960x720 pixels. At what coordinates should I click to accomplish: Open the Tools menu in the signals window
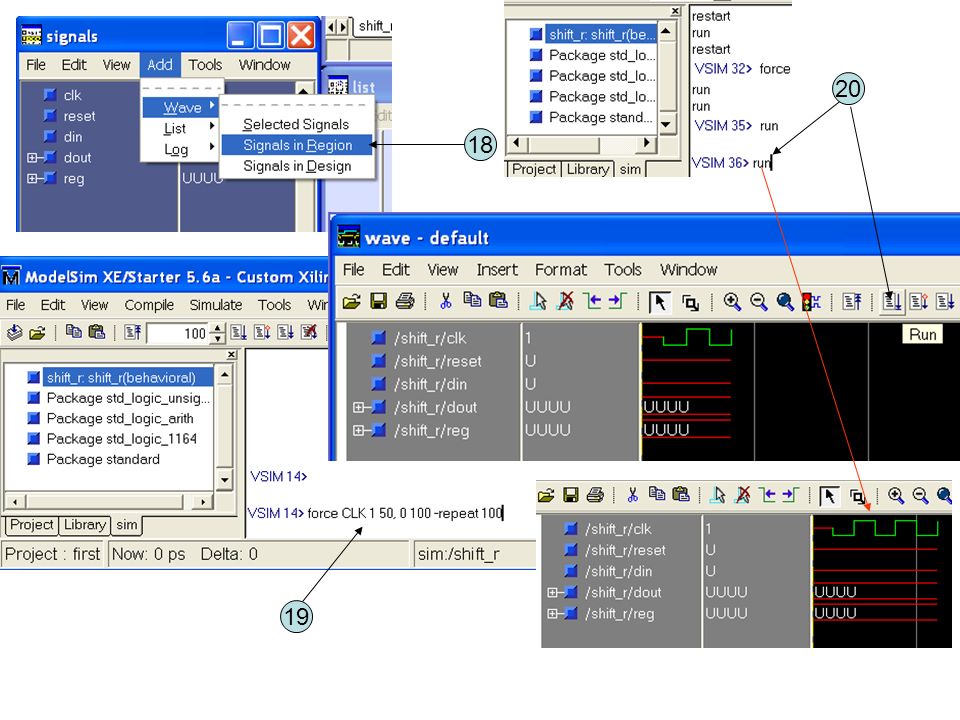(205, 65)
